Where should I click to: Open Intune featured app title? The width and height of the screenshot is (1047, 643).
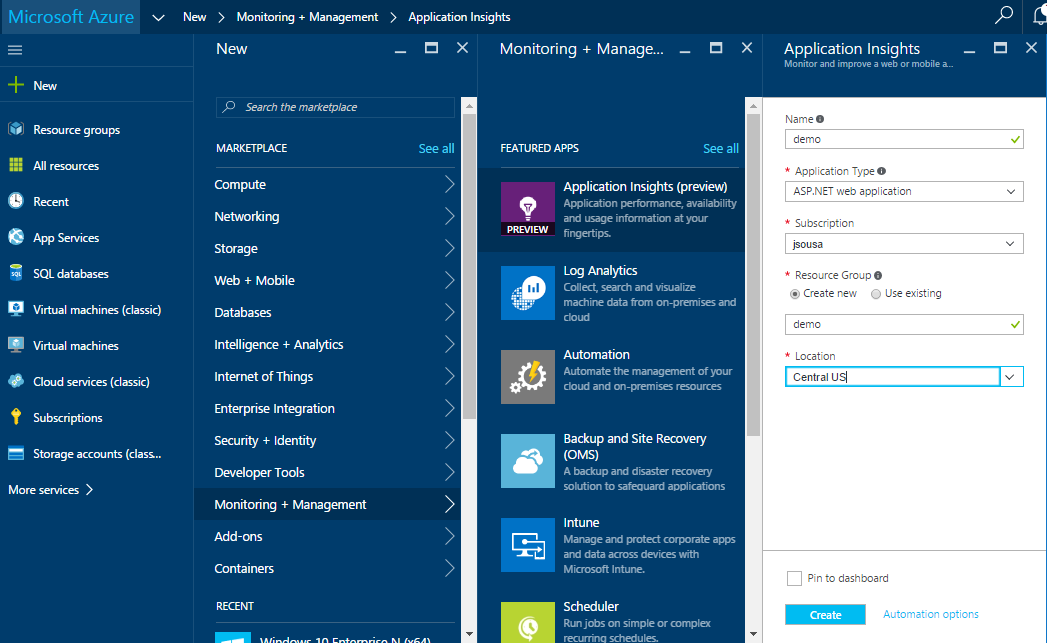click(x=581, y=523)
